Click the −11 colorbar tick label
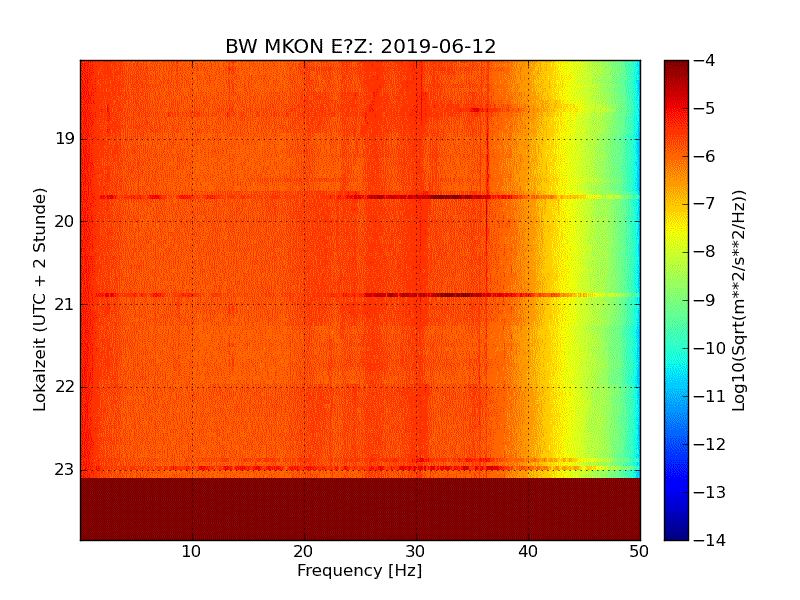Screen dimensions: 800x600 click(710, 396)
